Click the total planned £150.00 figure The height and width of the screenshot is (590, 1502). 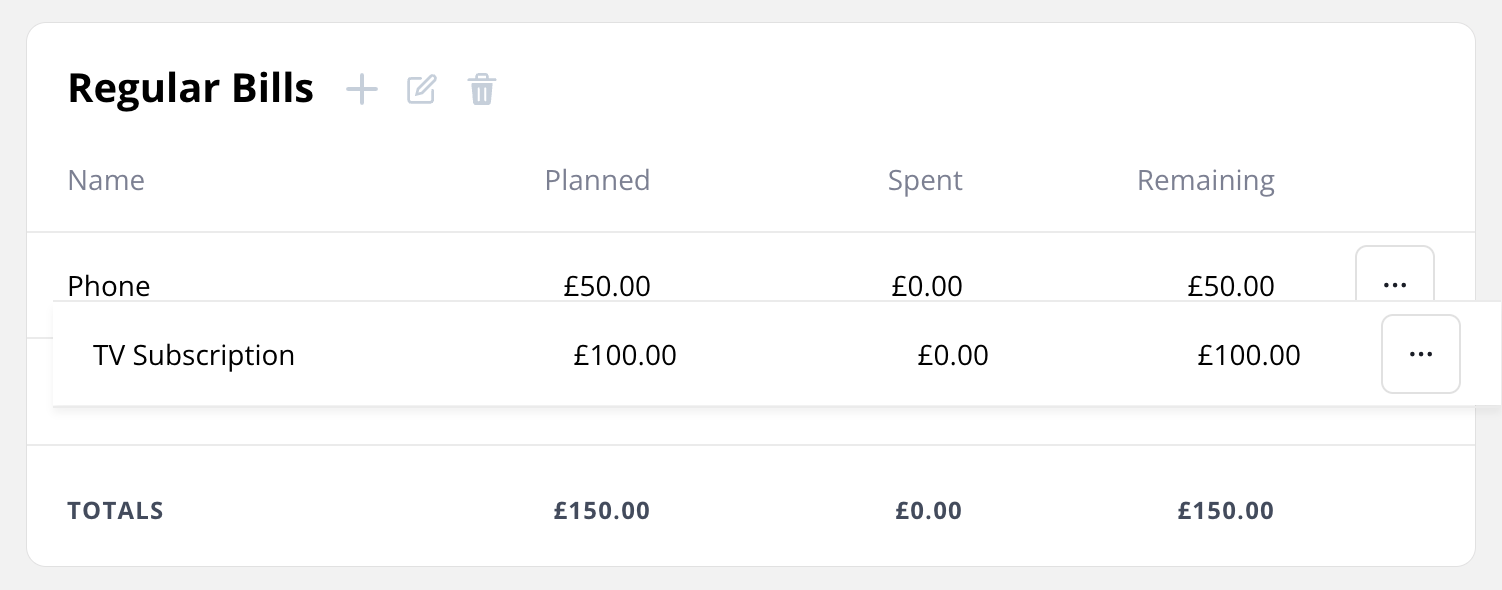[602, 511]
